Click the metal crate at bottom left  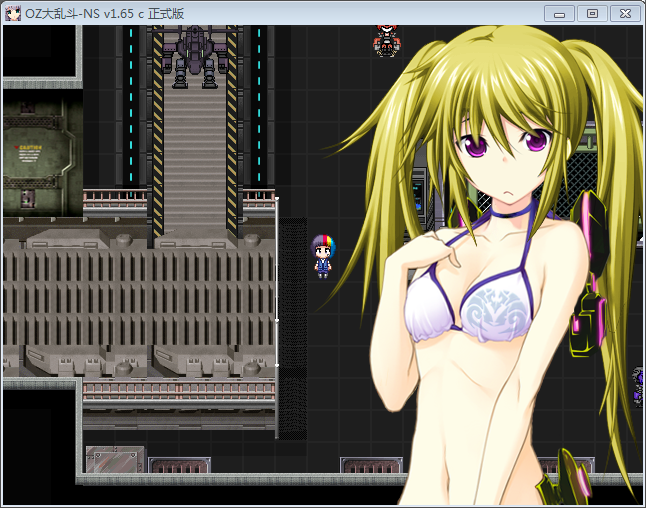tap(115, 459)
